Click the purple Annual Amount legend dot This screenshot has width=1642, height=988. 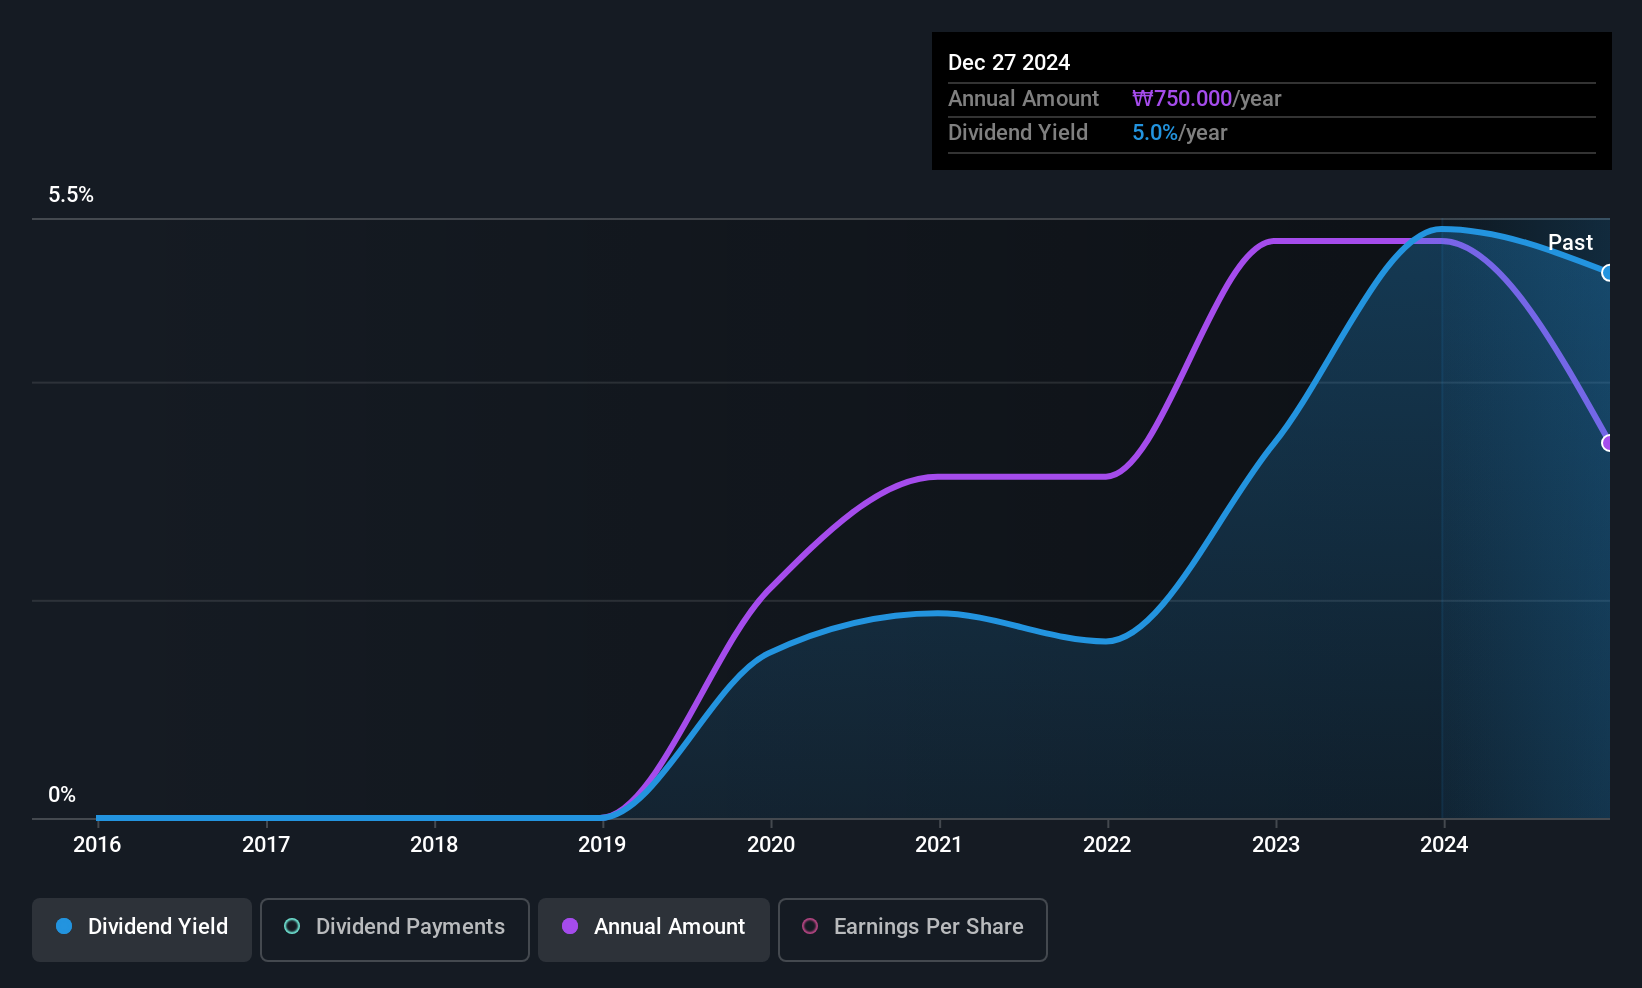570,926
